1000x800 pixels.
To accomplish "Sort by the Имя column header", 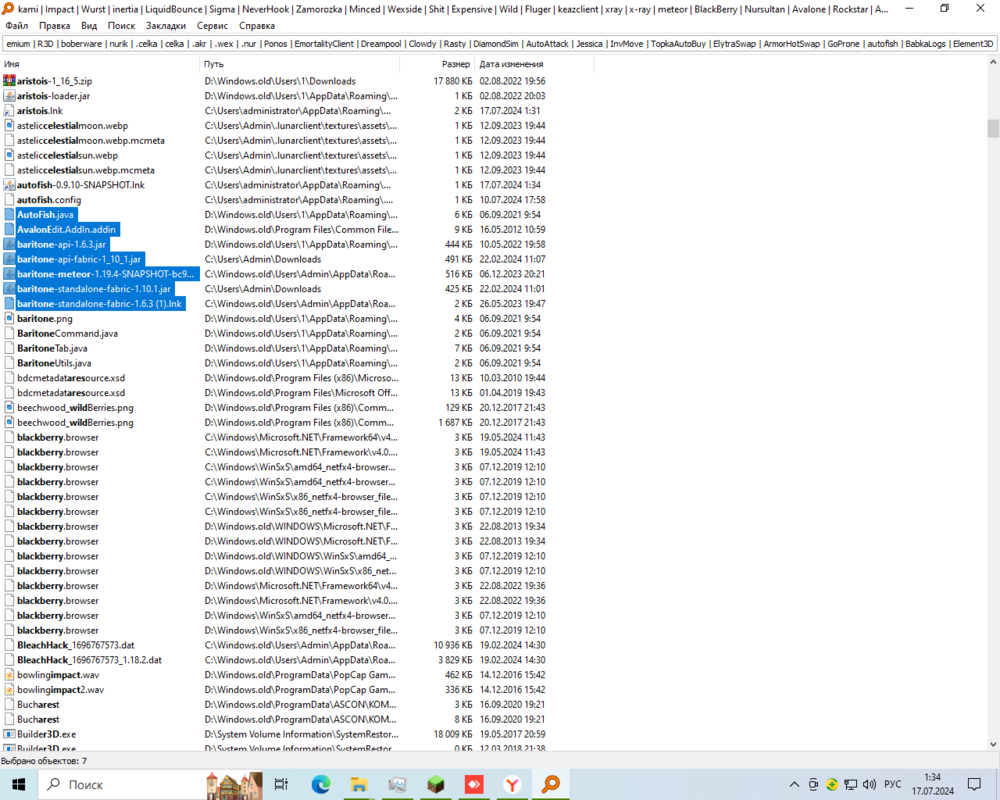I will coord(100,64).
